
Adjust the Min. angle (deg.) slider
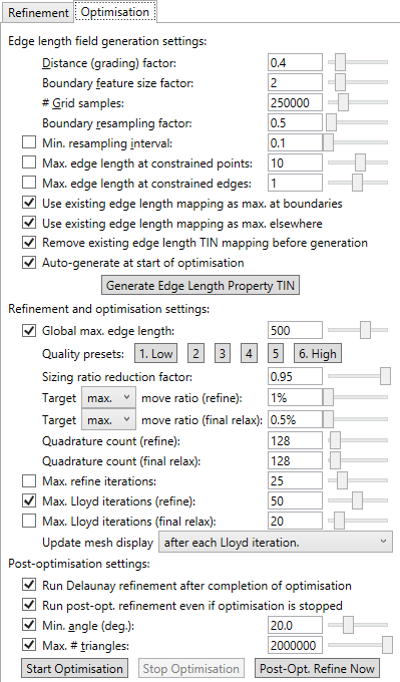point(357,625)
